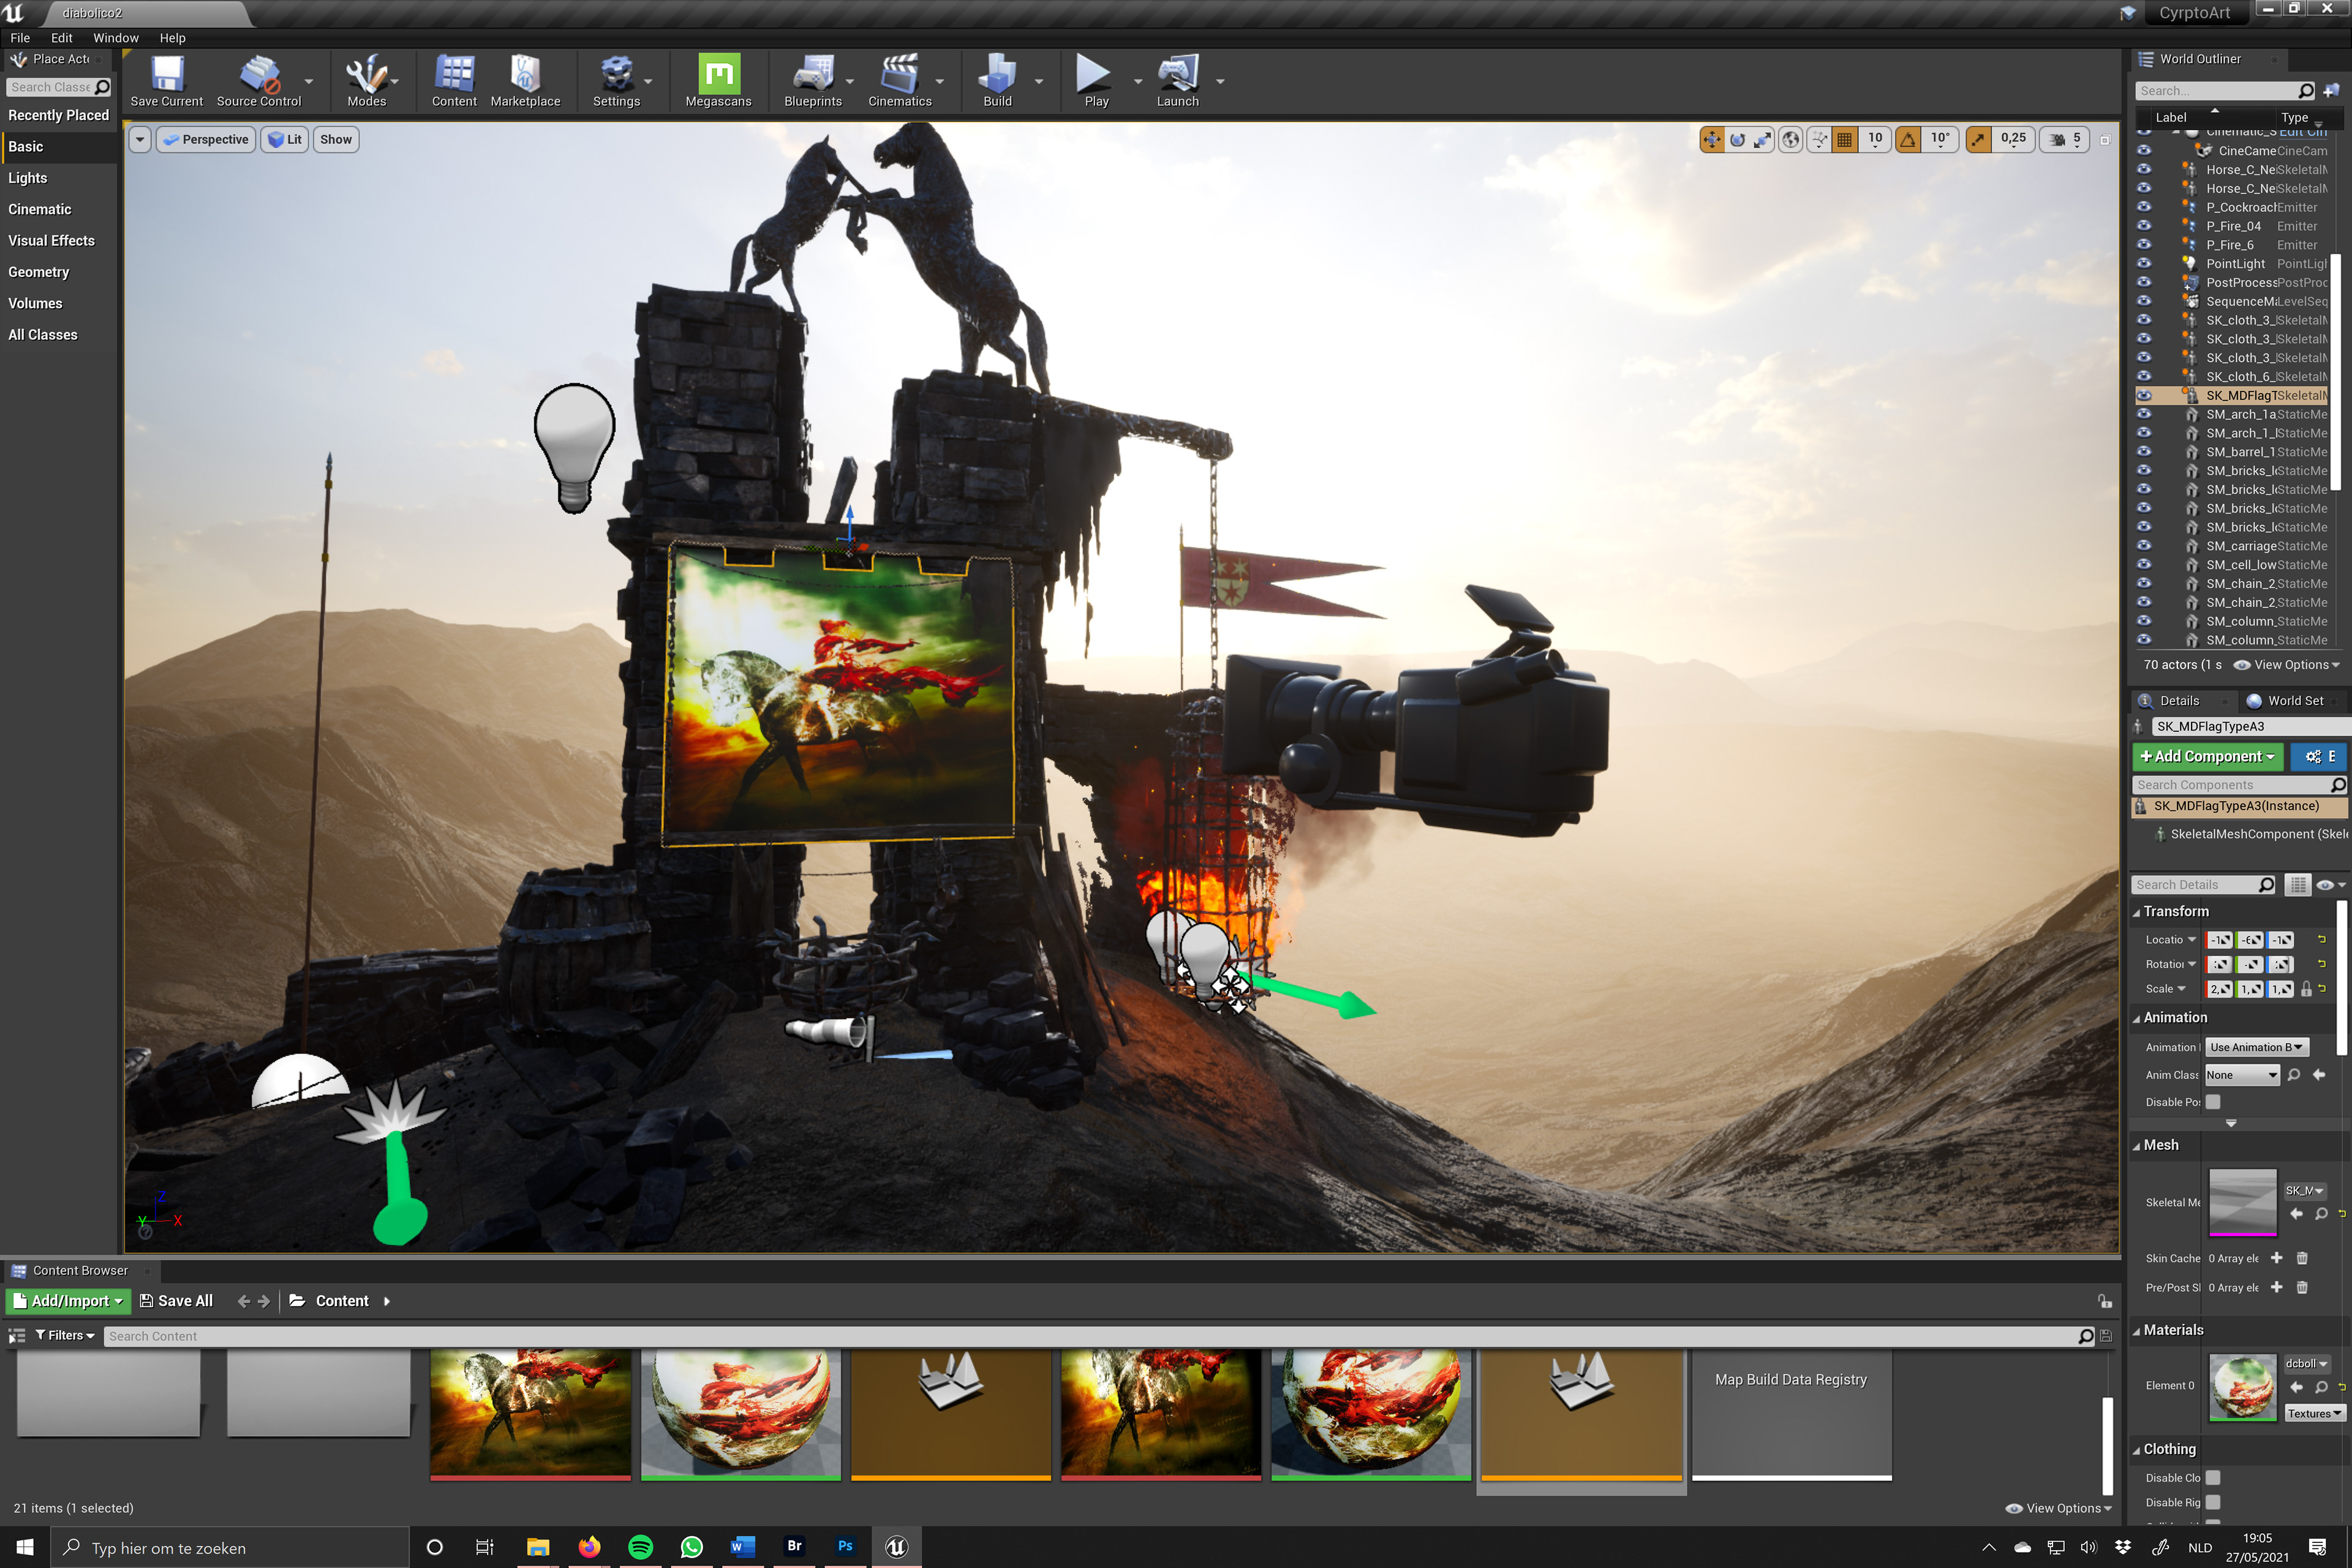The image size is (2352, 1568).
Task: Click Add/Import in Content Browser
Action: [68, 1301]
